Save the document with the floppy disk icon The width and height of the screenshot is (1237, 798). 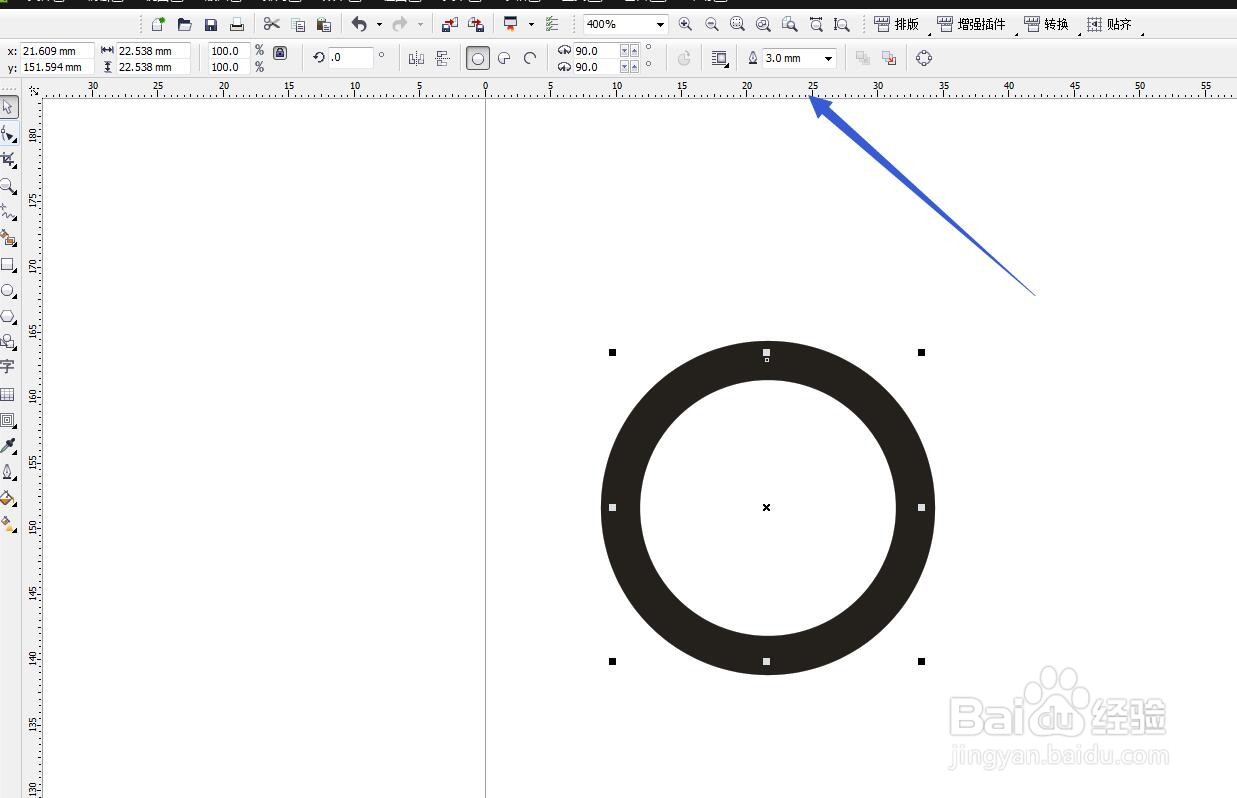pos(210,24)
